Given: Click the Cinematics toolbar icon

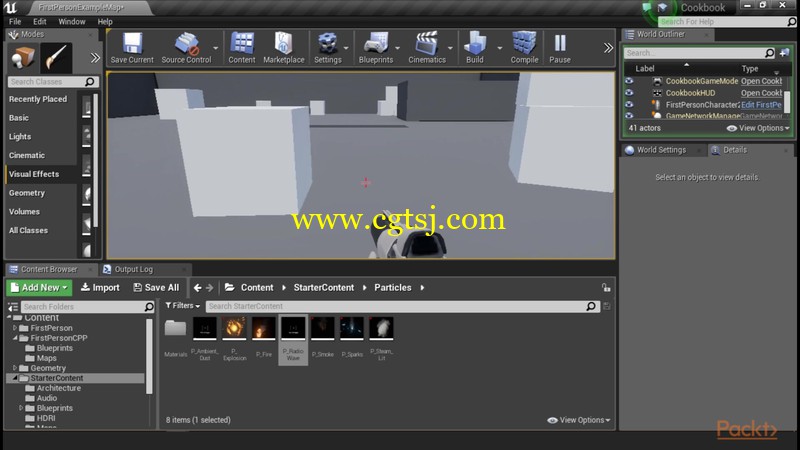Looking at the screenshot, I should click(x=427, y=47).
